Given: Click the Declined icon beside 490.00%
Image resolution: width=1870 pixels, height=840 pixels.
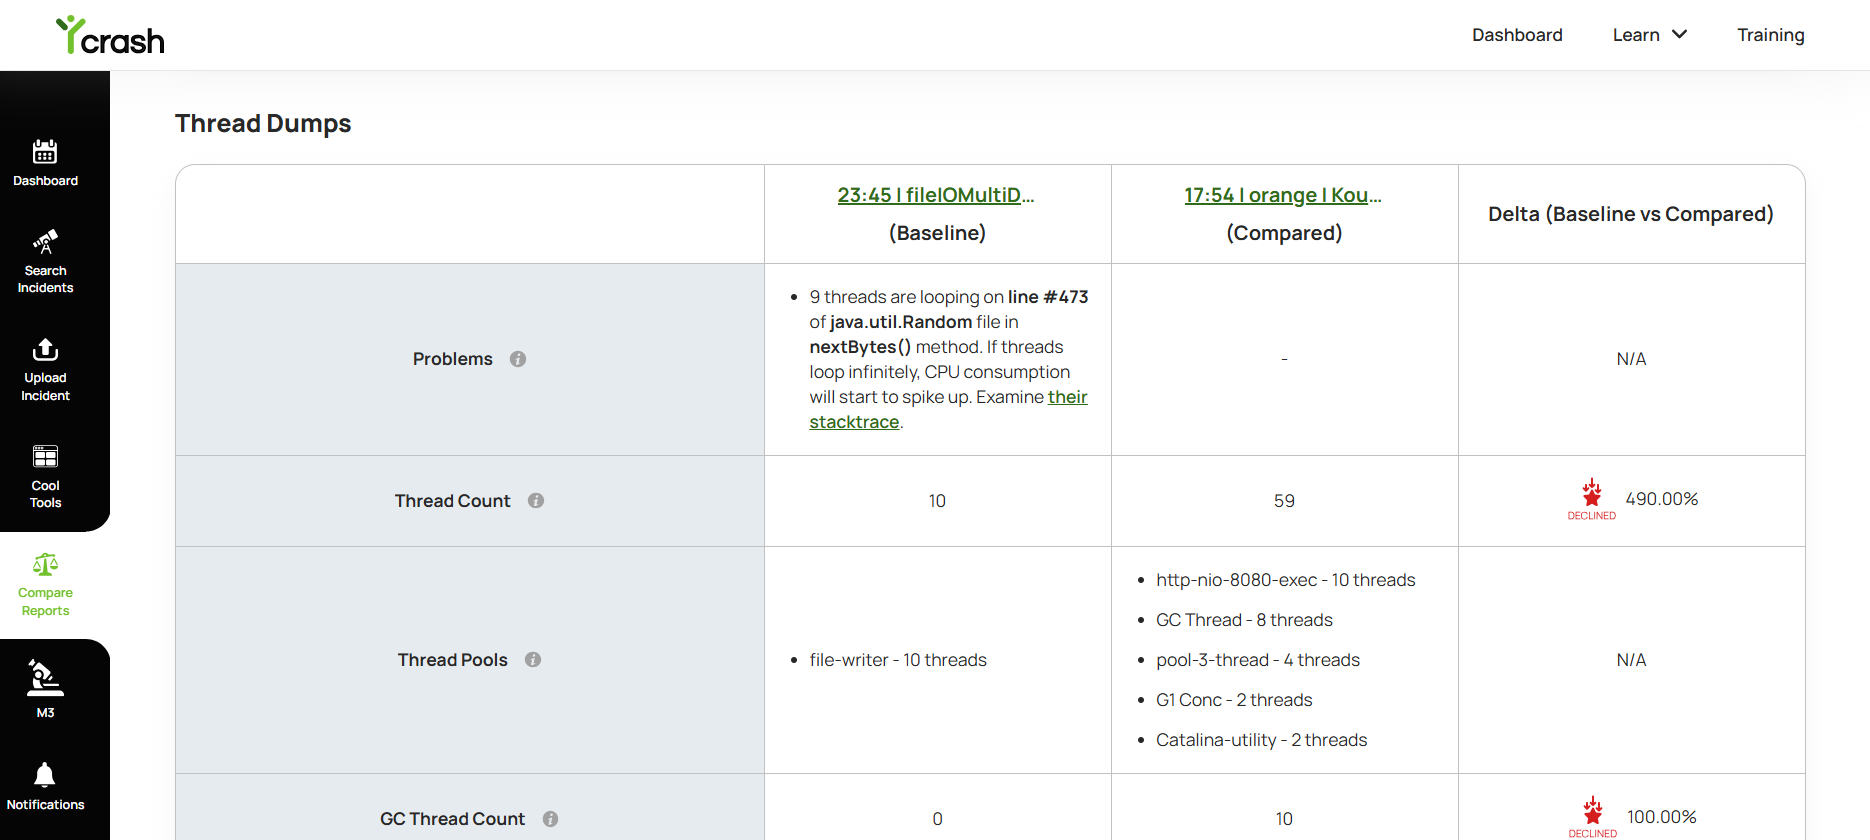Looking at the screenshot, I should (x=1591, y=500).
